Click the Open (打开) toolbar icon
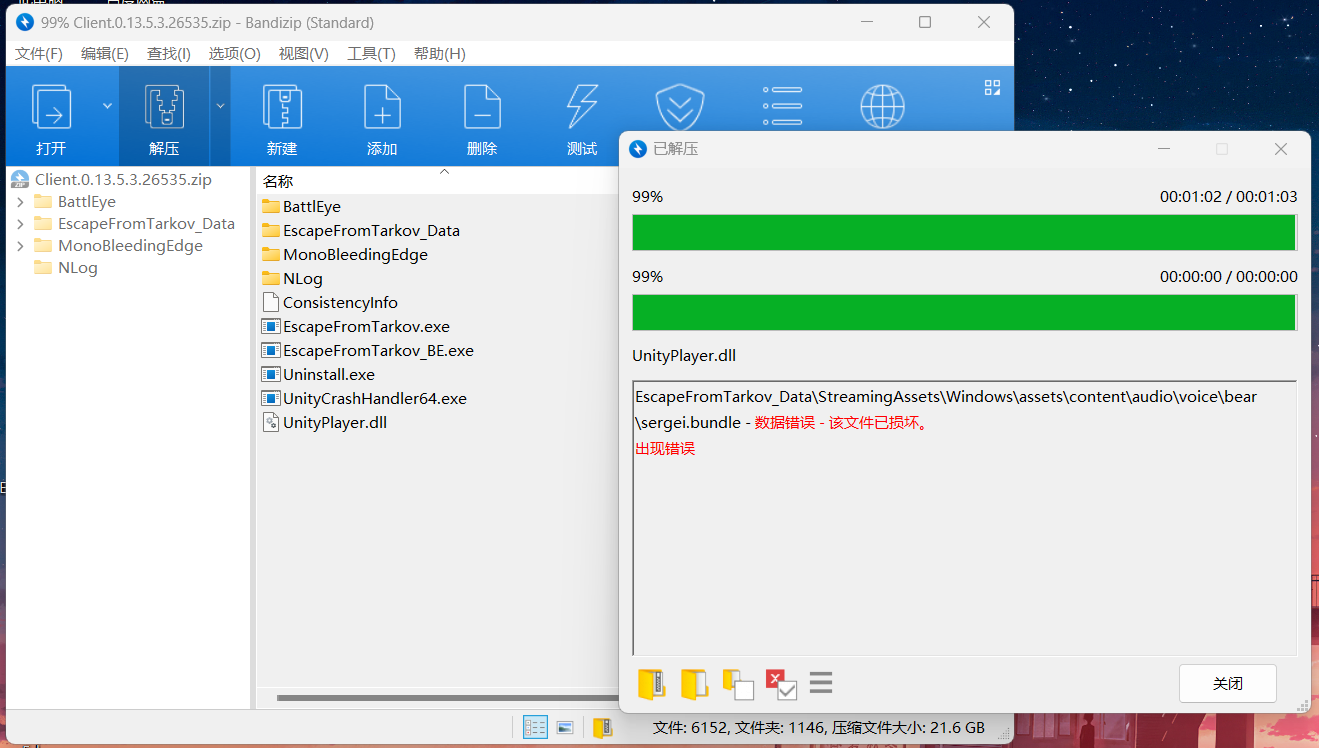This screenshot has width=1319, height=748. (x=51, y=118)
